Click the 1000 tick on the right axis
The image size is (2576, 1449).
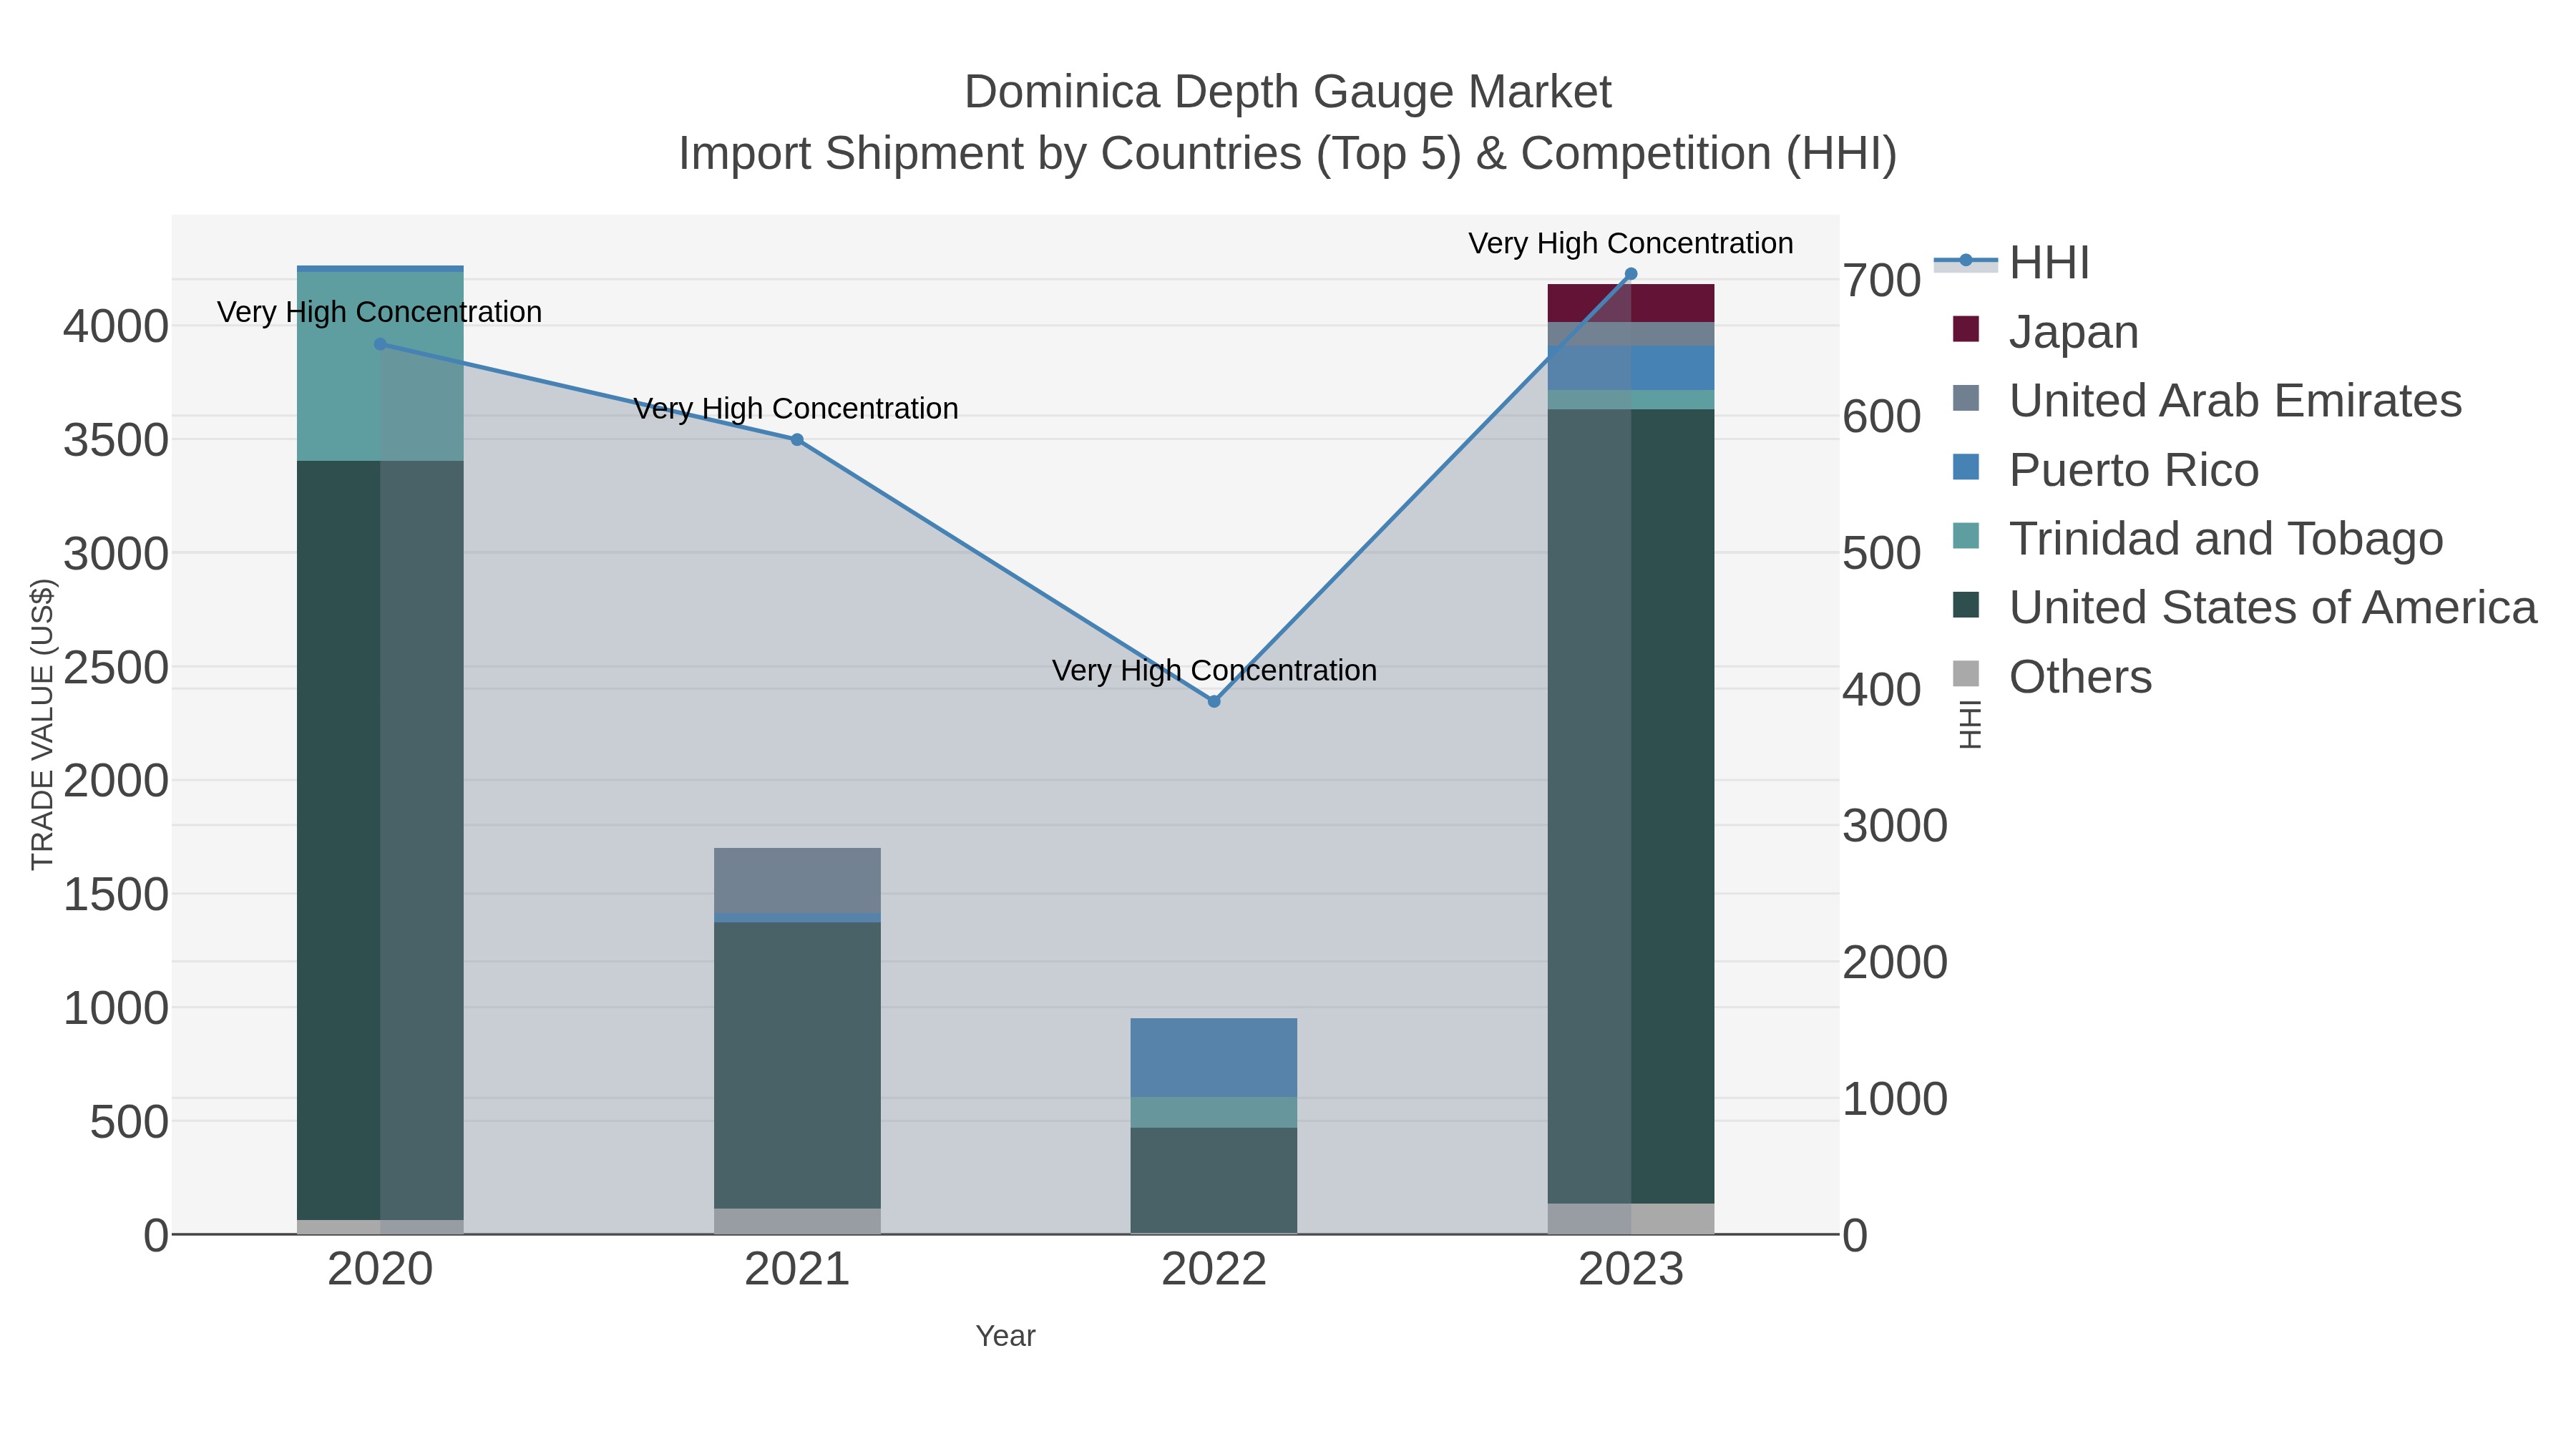coord(1895,1098)
